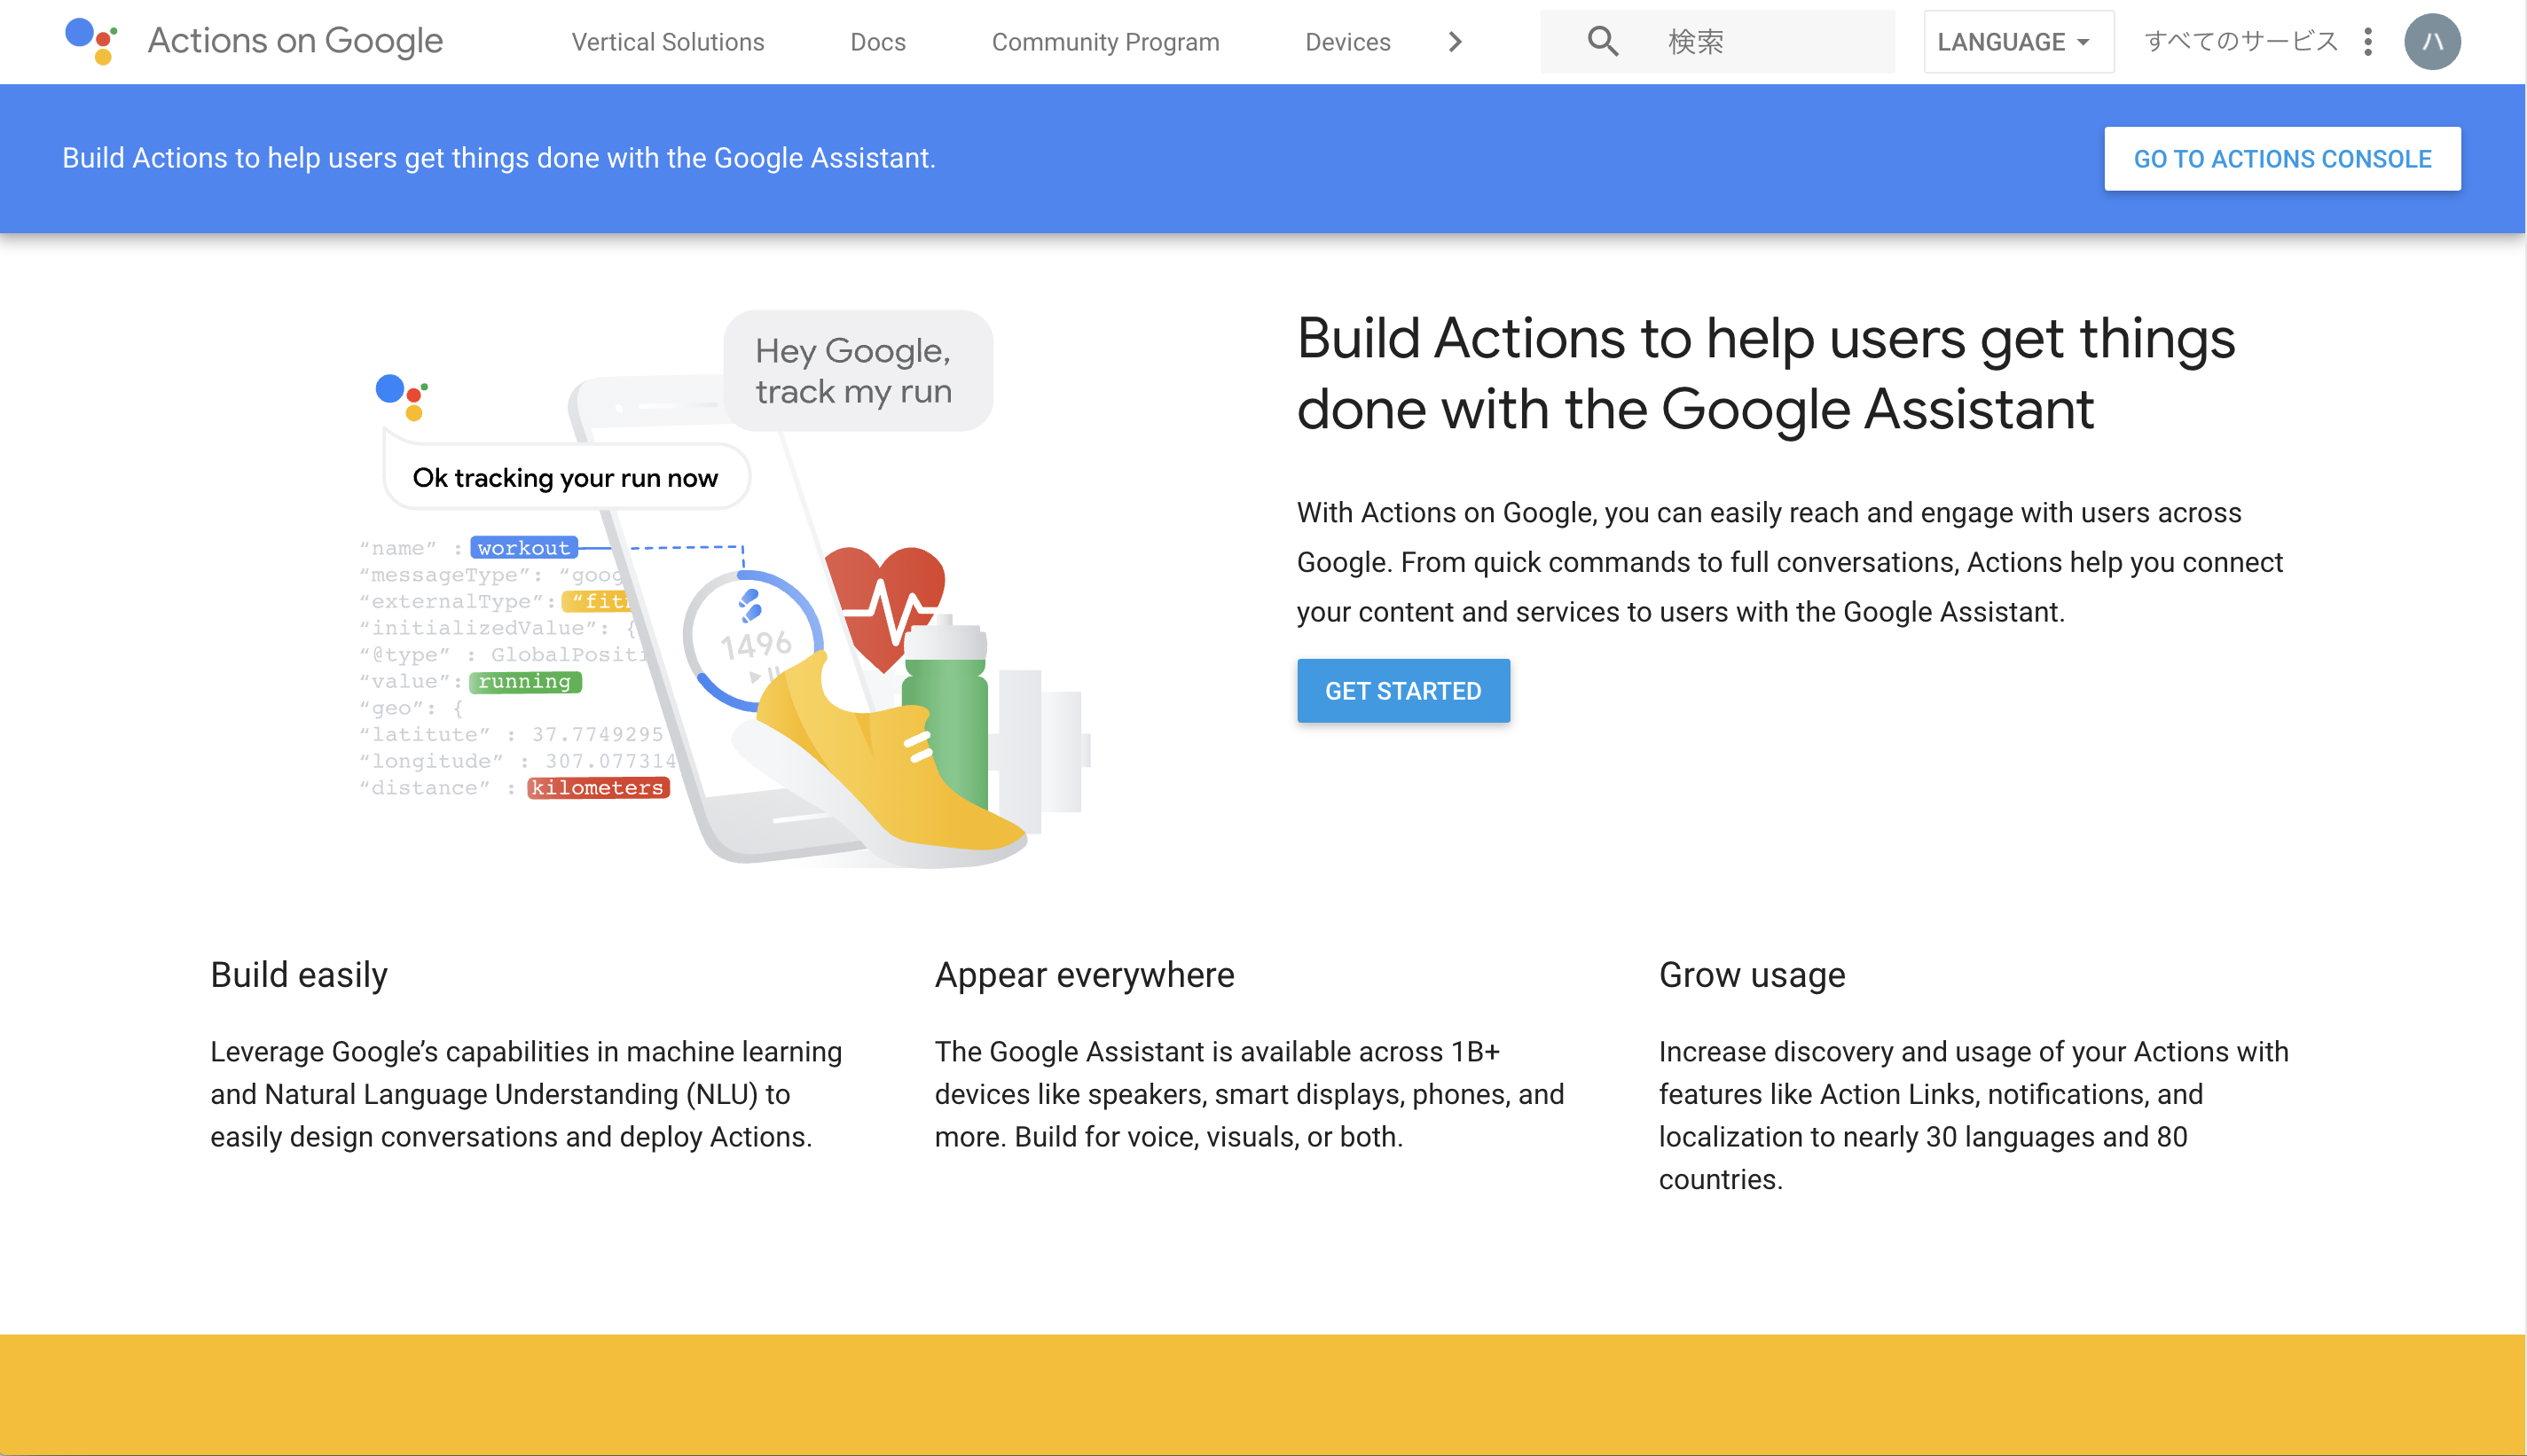Click the 'Ok tracking your run now' bubble
The width and height of the screenshot is (2527, 1456).
(566, 478)
